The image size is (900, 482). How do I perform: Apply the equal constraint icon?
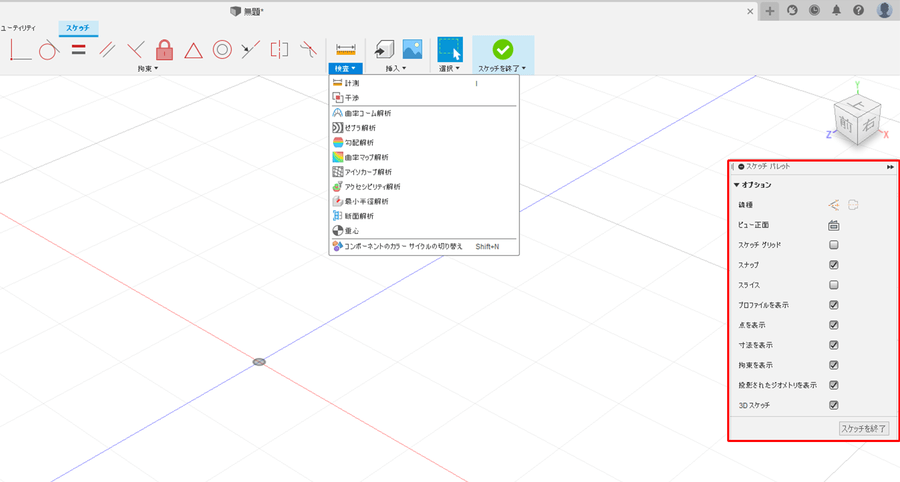click(x=79, y=50)
